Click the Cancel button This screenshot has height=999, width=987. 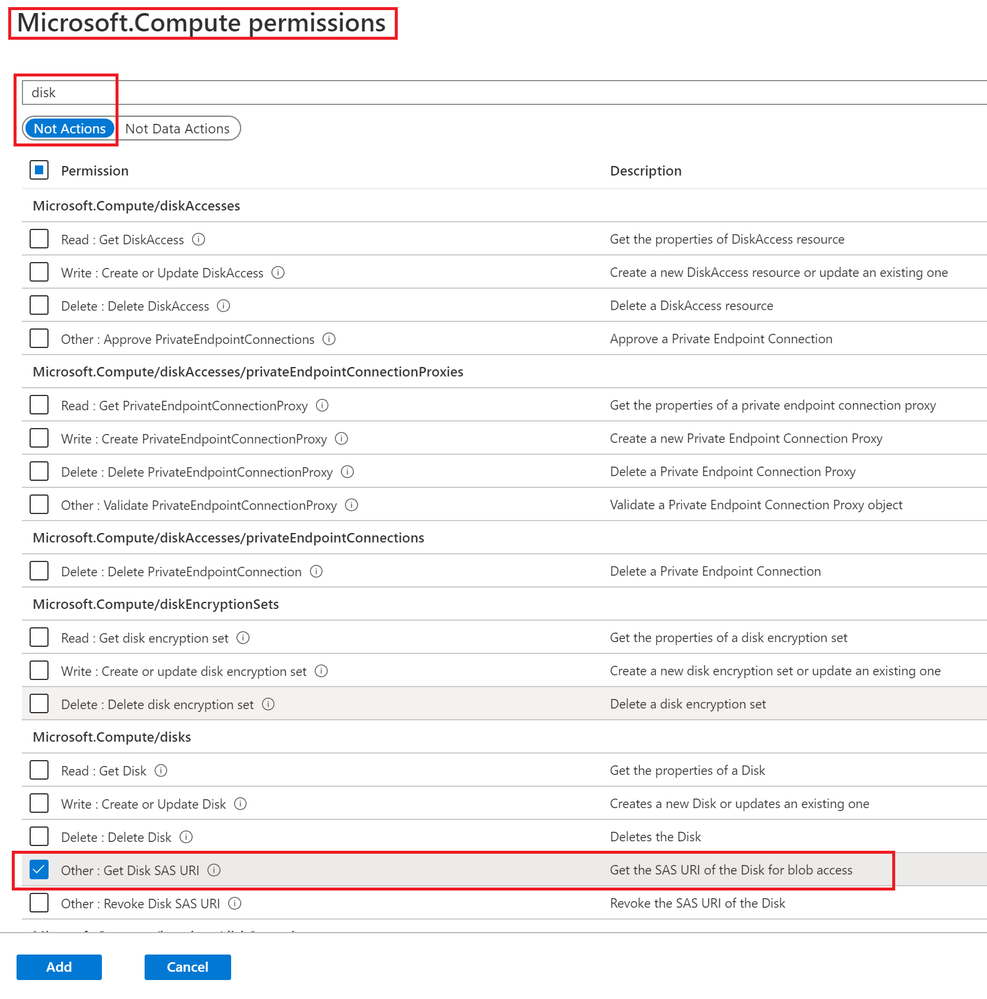click(187, 967)
